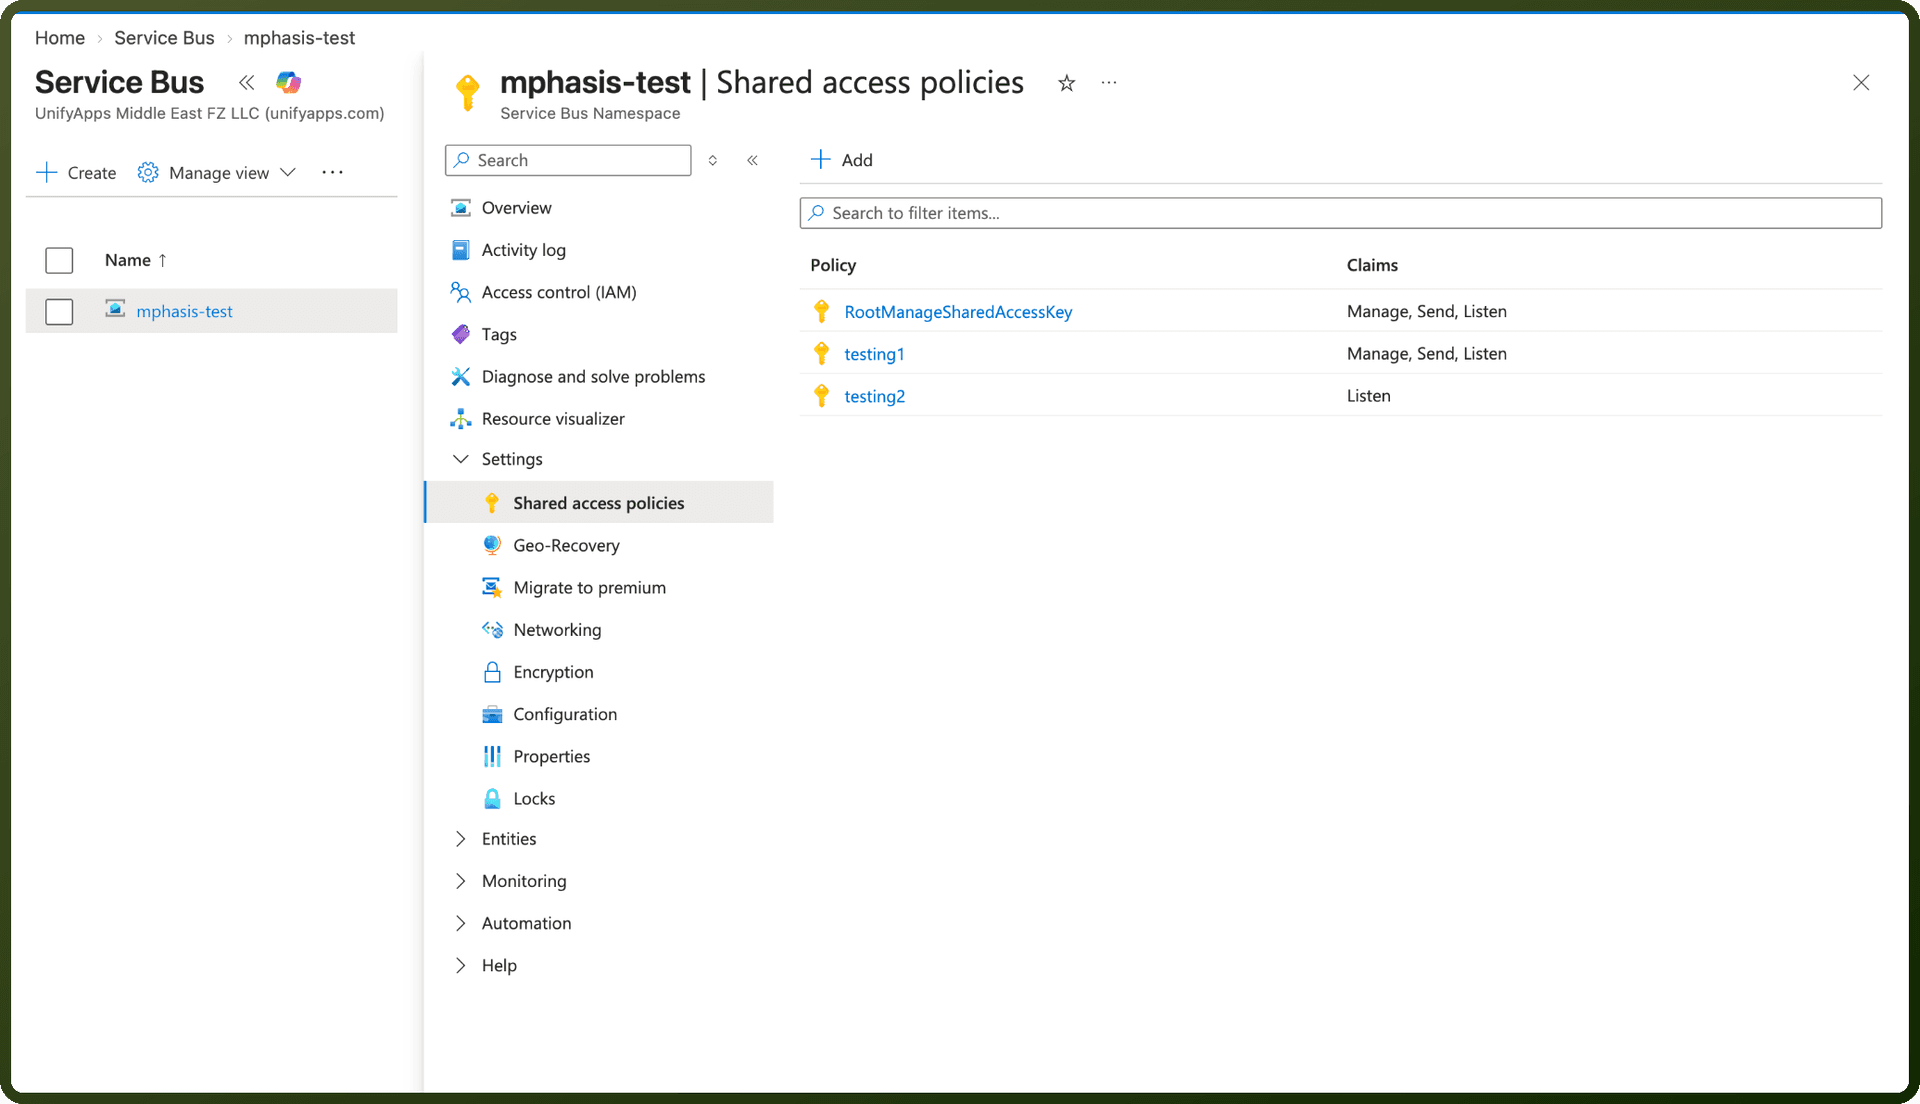
Task: Focus the Search to filter items field
Action: click(x=1340, y=213)
